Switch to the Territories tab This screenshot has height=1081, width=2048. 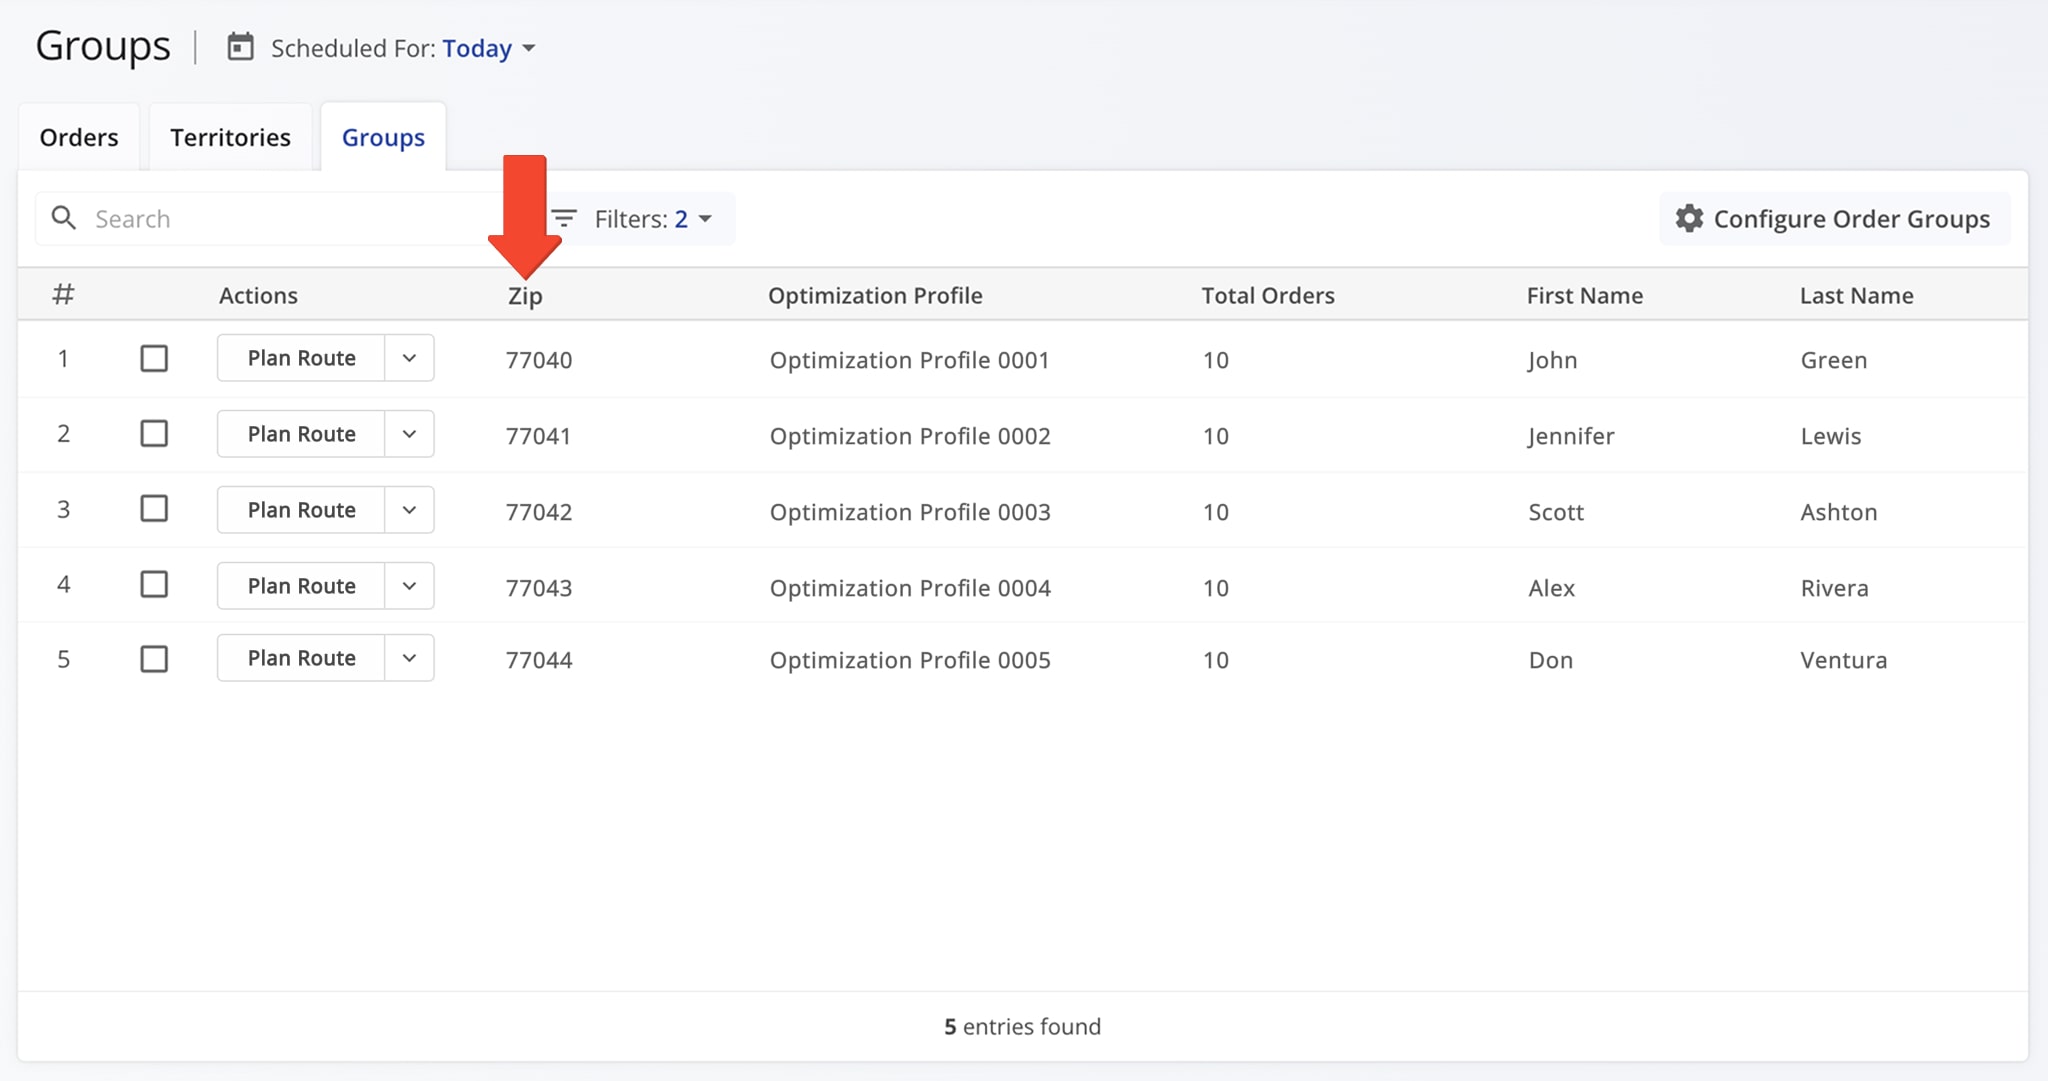(x=230, y=137)
